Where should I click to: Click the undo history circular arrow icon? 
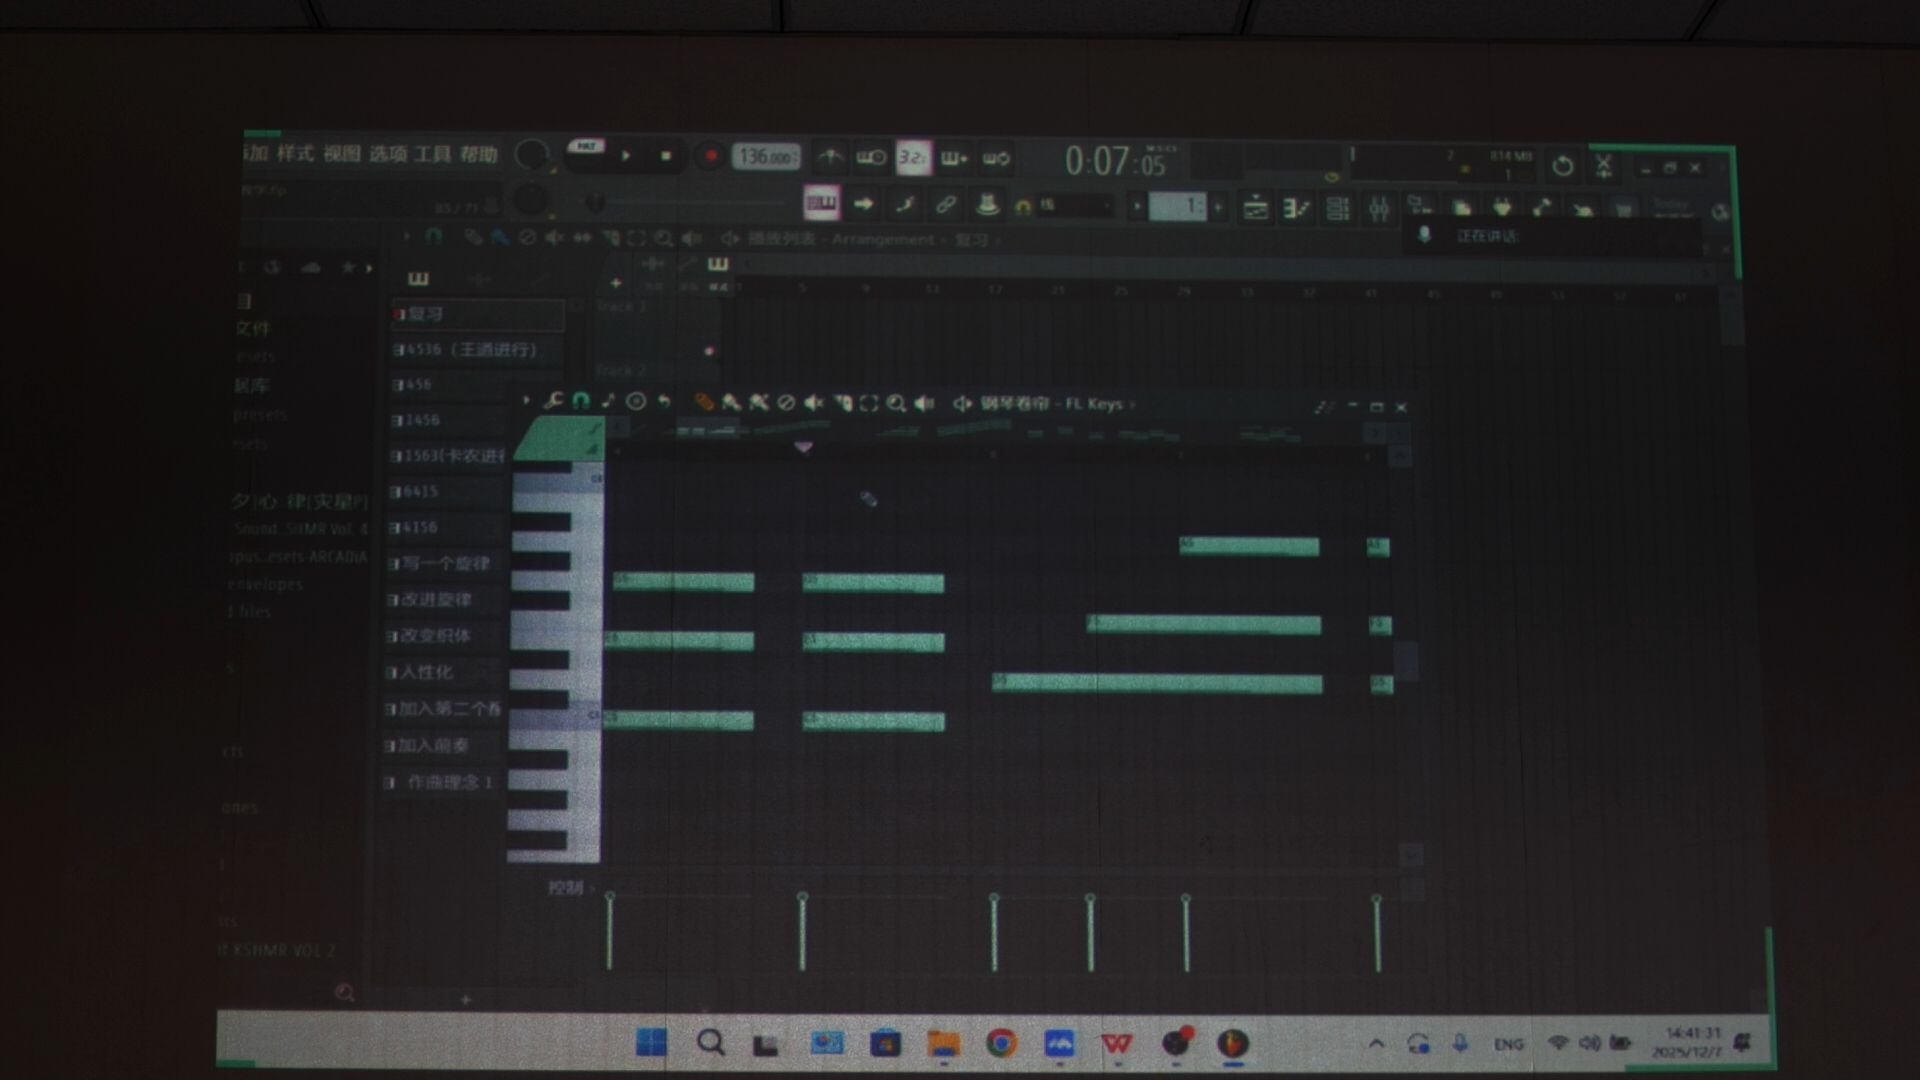pyautogui.click(x=1563, y=166)
